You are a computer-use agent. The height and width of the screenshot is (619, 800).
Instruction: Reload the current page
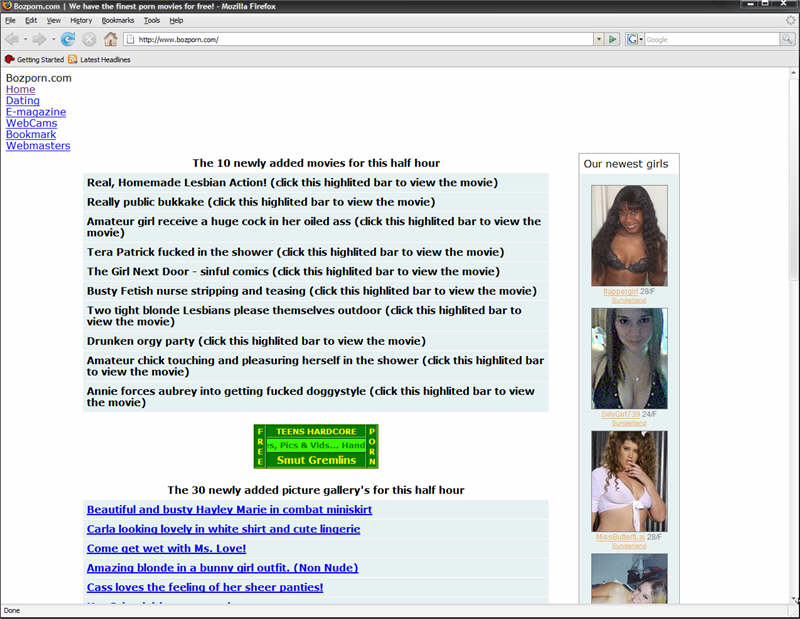[x=68, y=39]
